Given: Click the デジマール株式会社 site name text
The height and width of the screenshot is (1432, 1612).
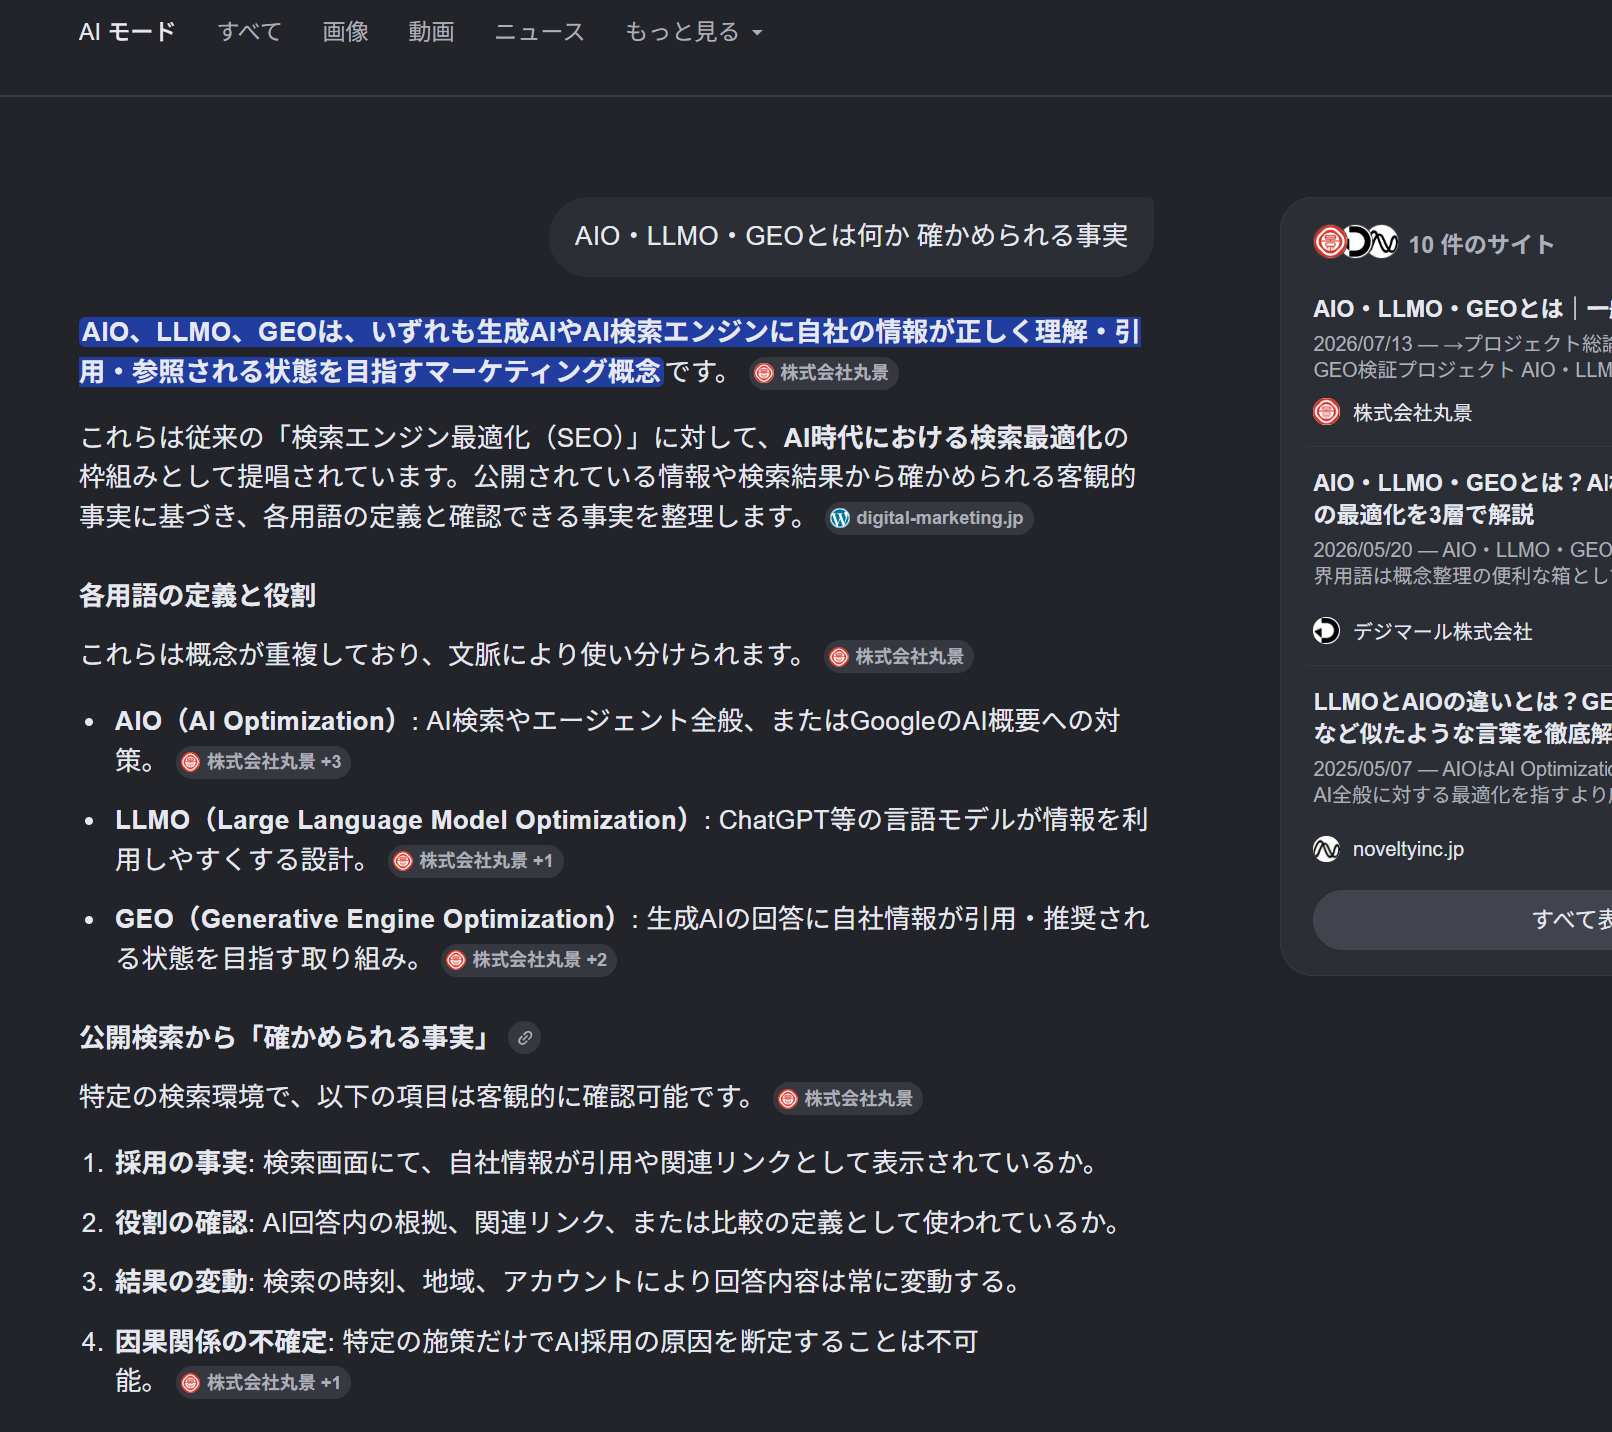Looking at the screenshot, I should pyautogui.click(x=1443, y=632).
